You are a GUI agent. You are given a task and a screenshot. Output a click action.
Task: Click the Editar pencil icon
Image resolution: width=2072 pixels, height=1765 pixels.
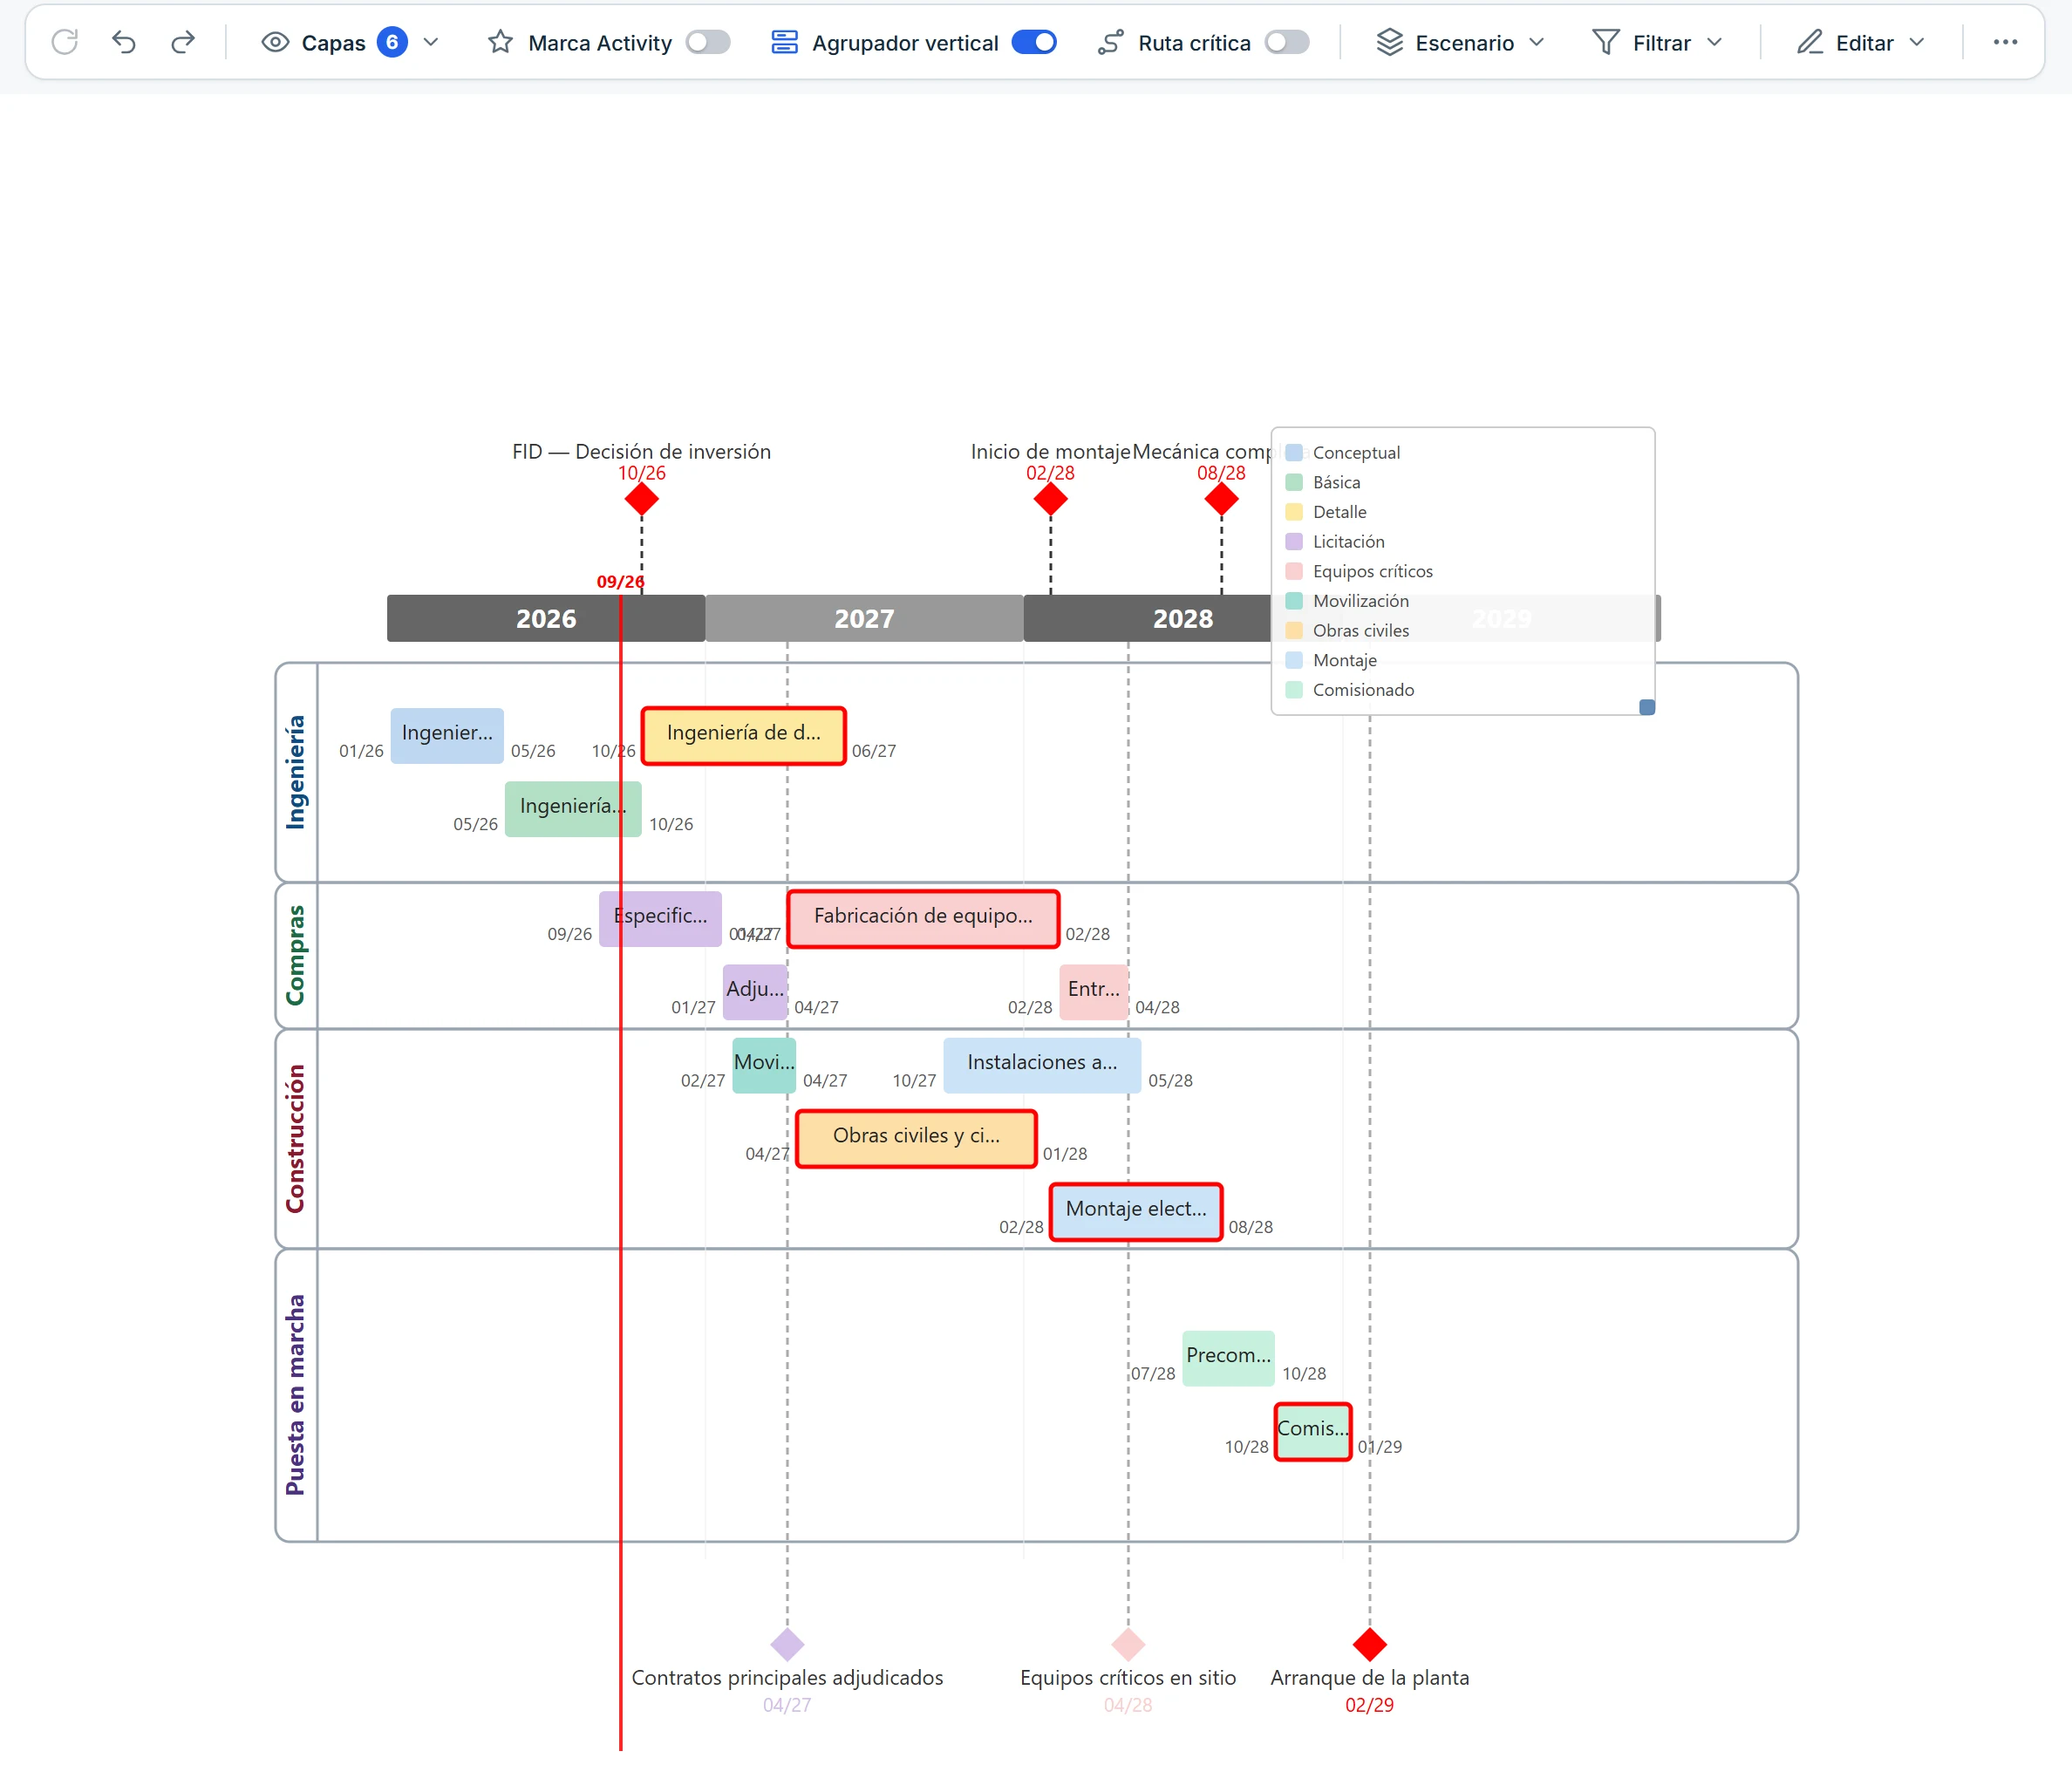pos(1809,42)
